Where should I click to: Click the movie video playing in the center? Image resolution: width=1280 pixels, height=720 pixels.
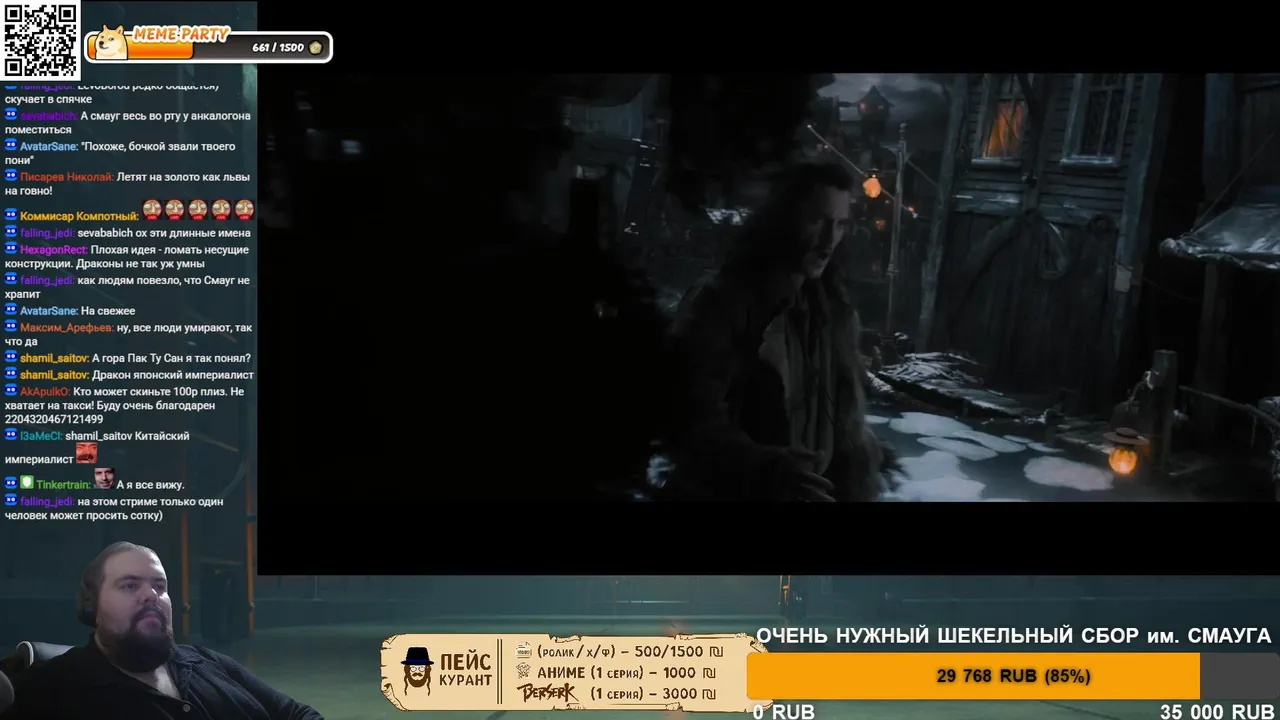tap(768, 287)
